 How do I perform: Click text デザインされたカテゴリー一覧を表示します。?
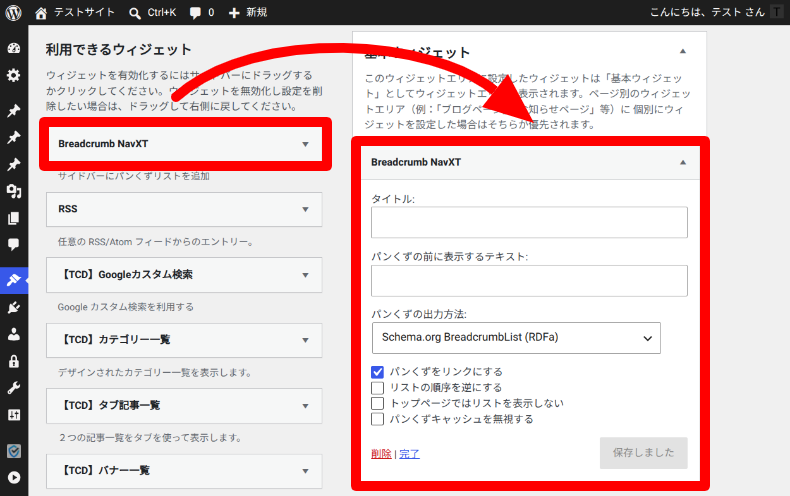155,373
